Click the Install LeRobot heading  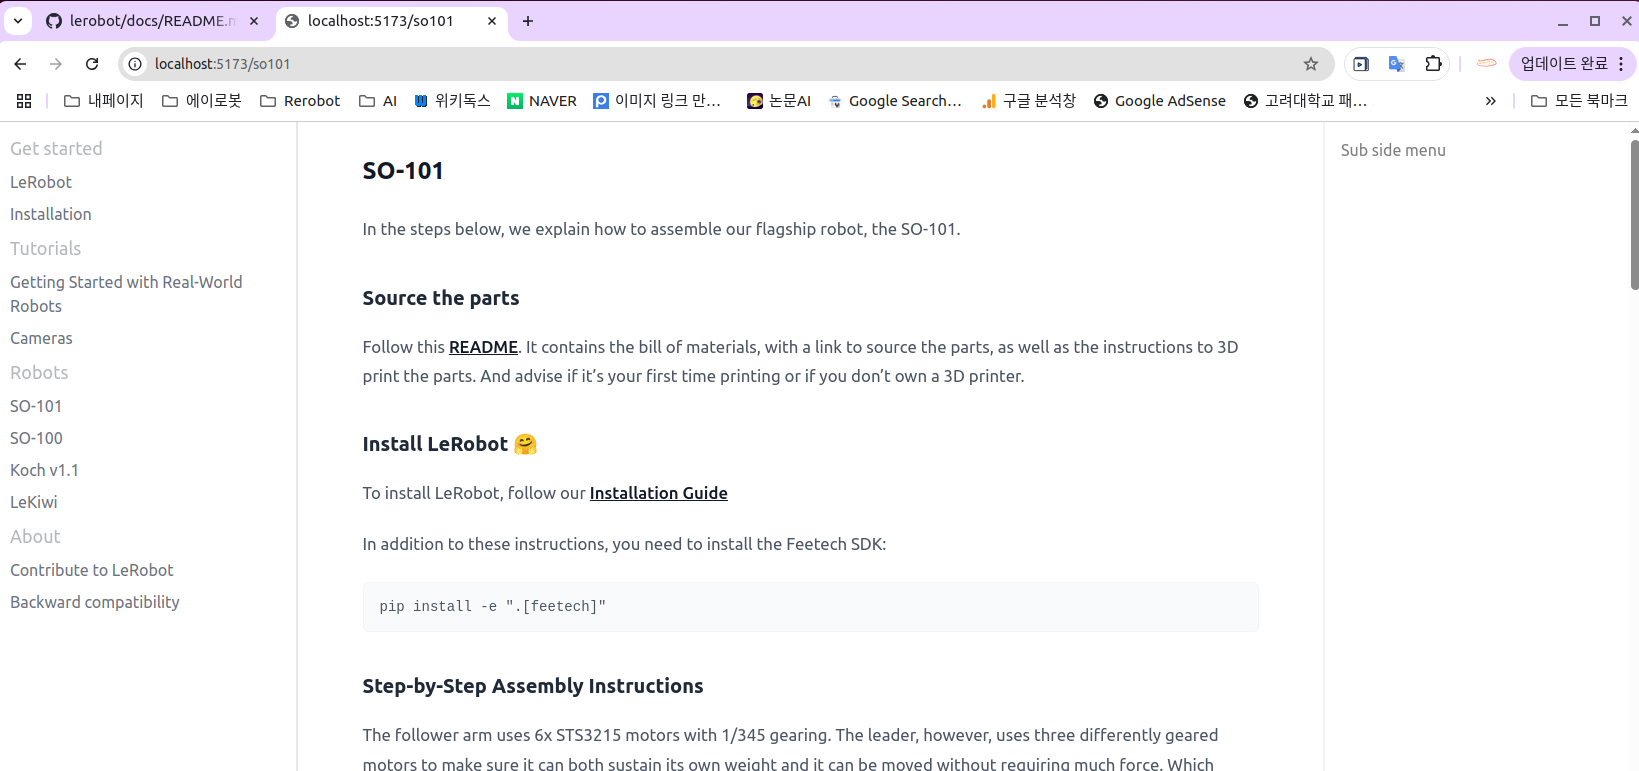[450, 444]
